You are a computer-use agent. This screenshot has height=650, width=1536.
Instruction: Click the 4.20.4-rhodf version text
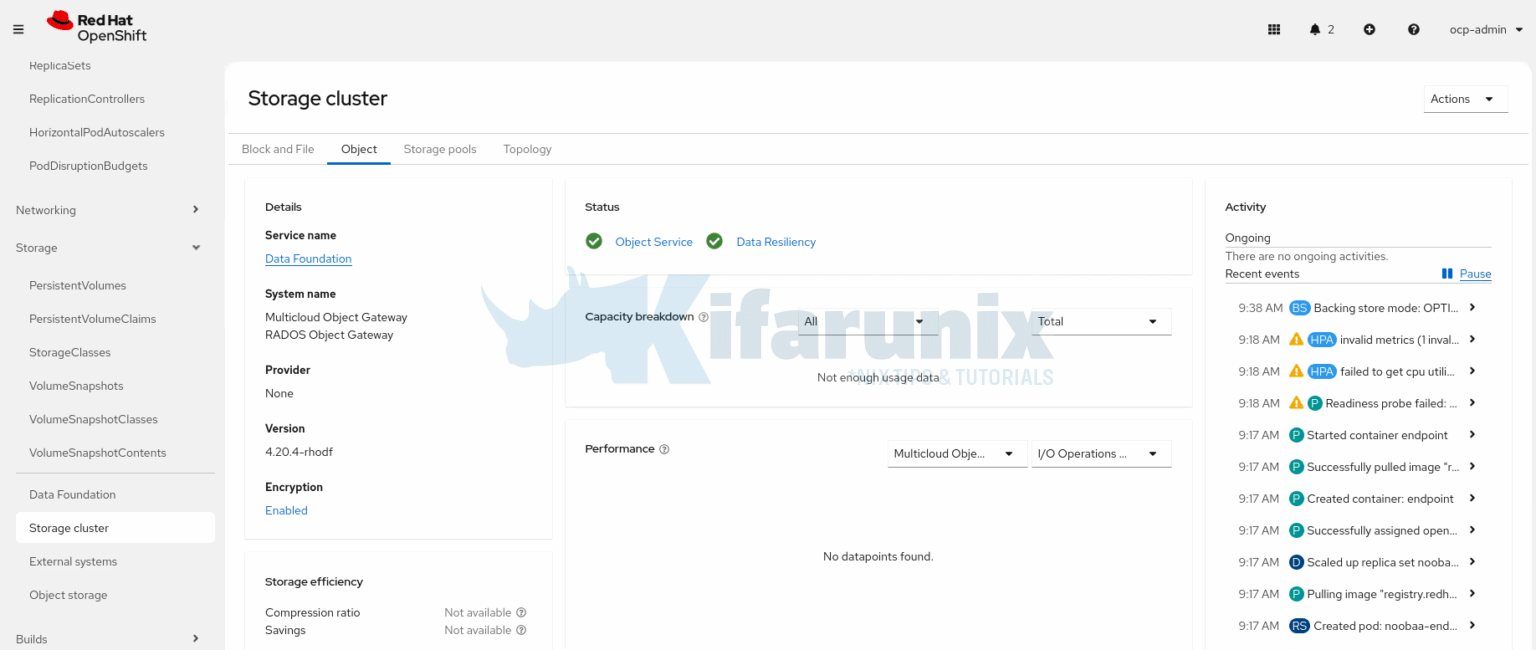pos(299,452)
